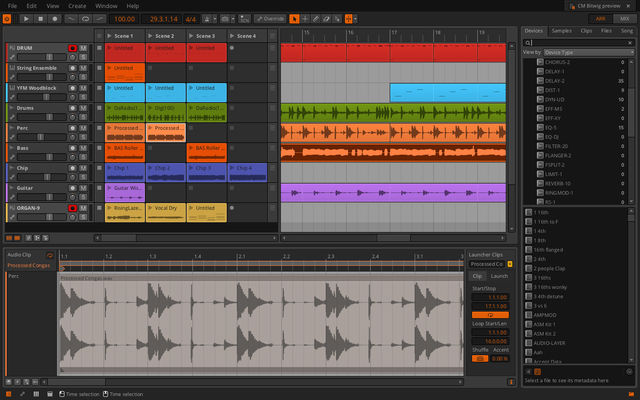Mute the Bass track
Image resolution: width=640 pixels, height=400 pixels.
click(83, 148)
